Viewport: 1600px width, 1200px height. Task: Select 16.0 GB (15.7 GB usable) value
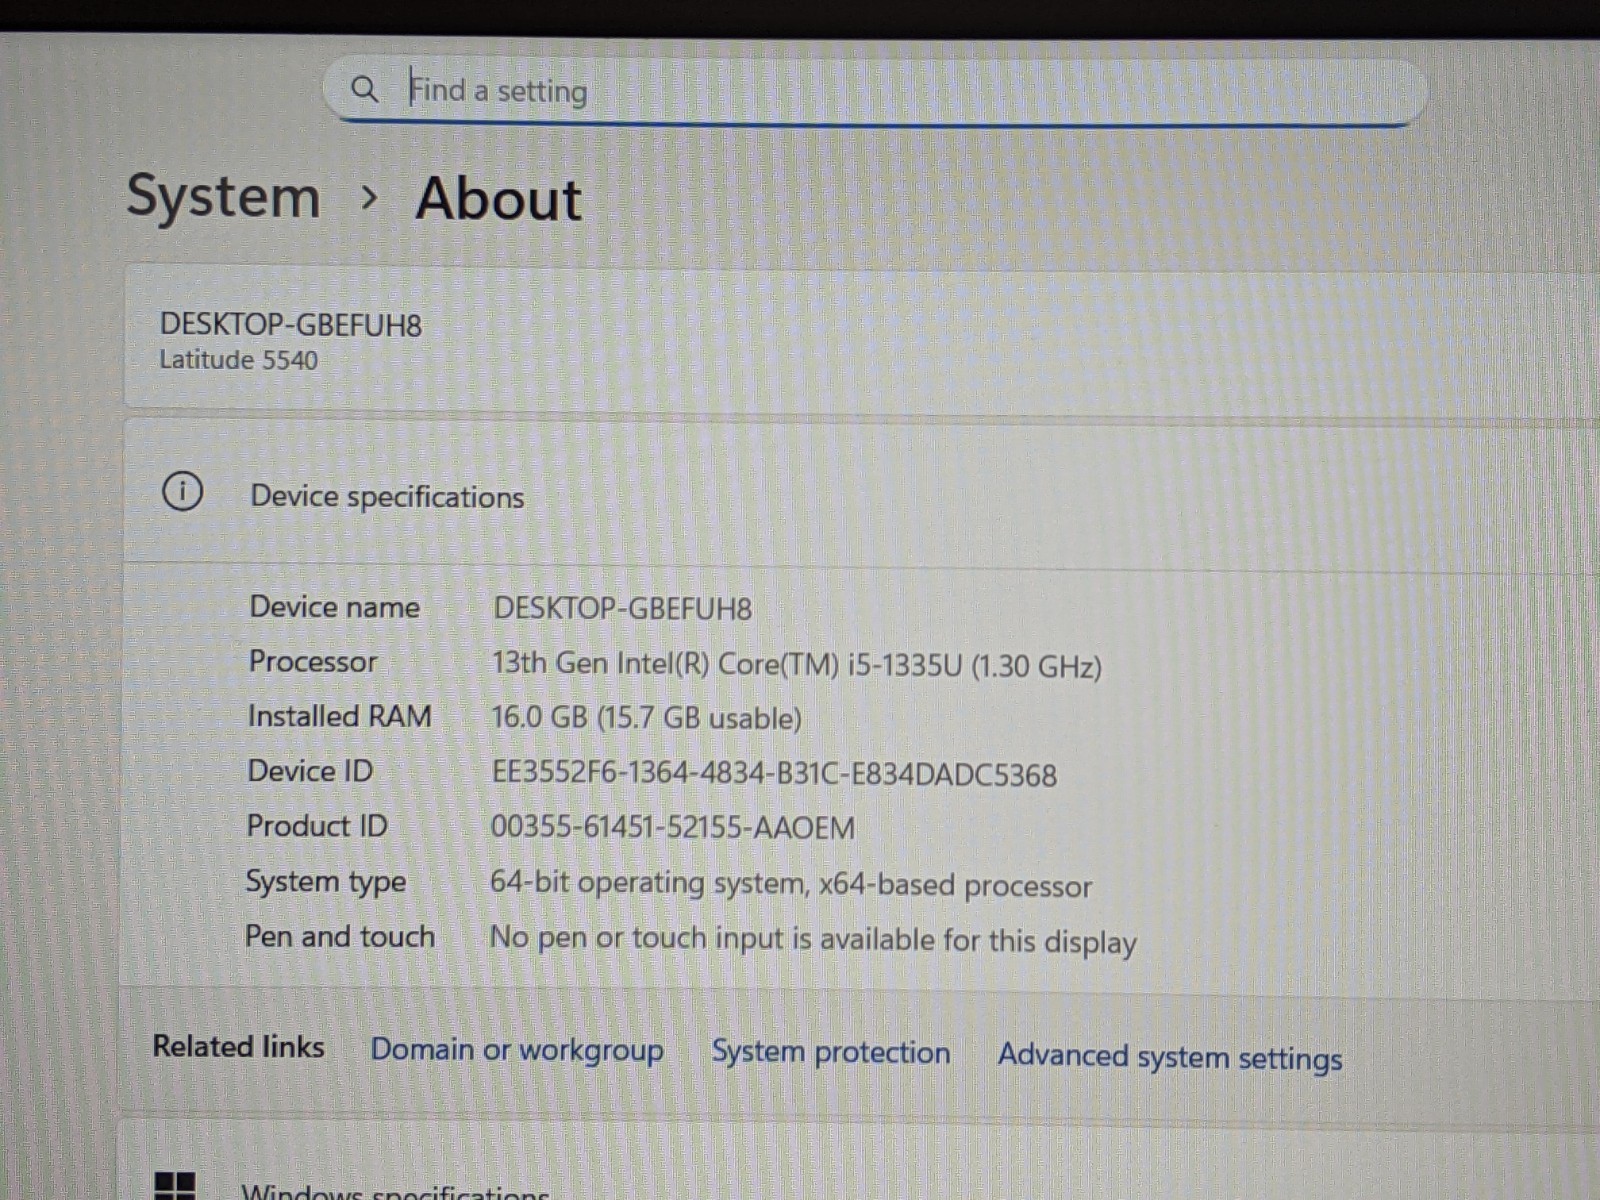tap(646, 719)
